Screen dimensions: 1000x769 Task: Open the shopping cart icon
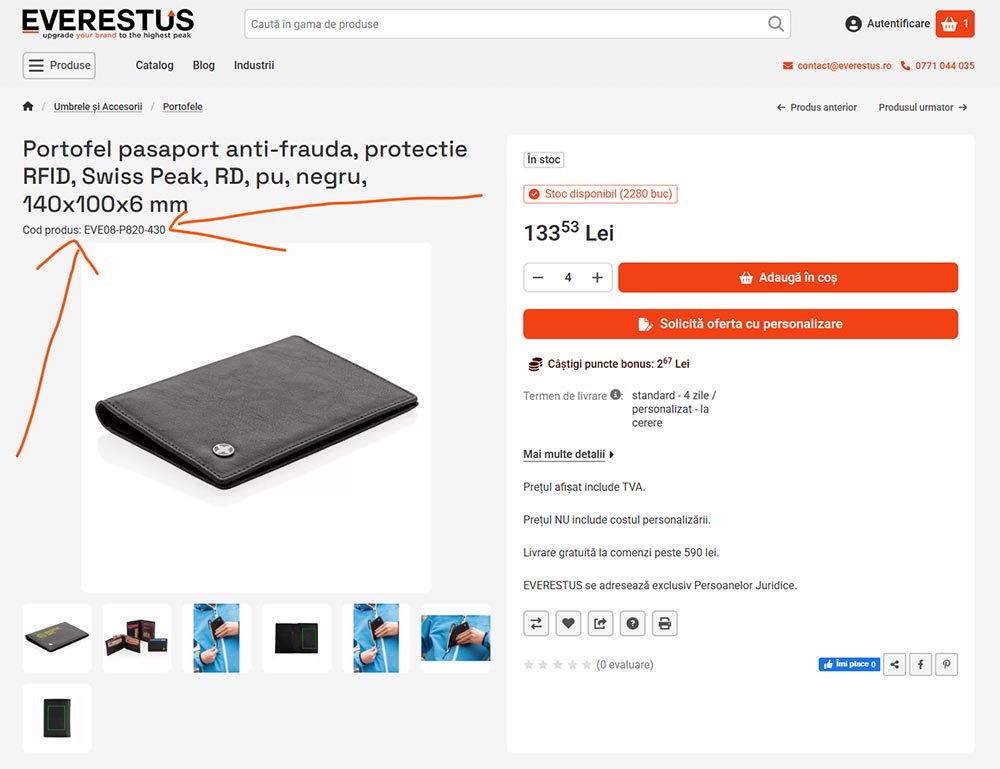955,24
